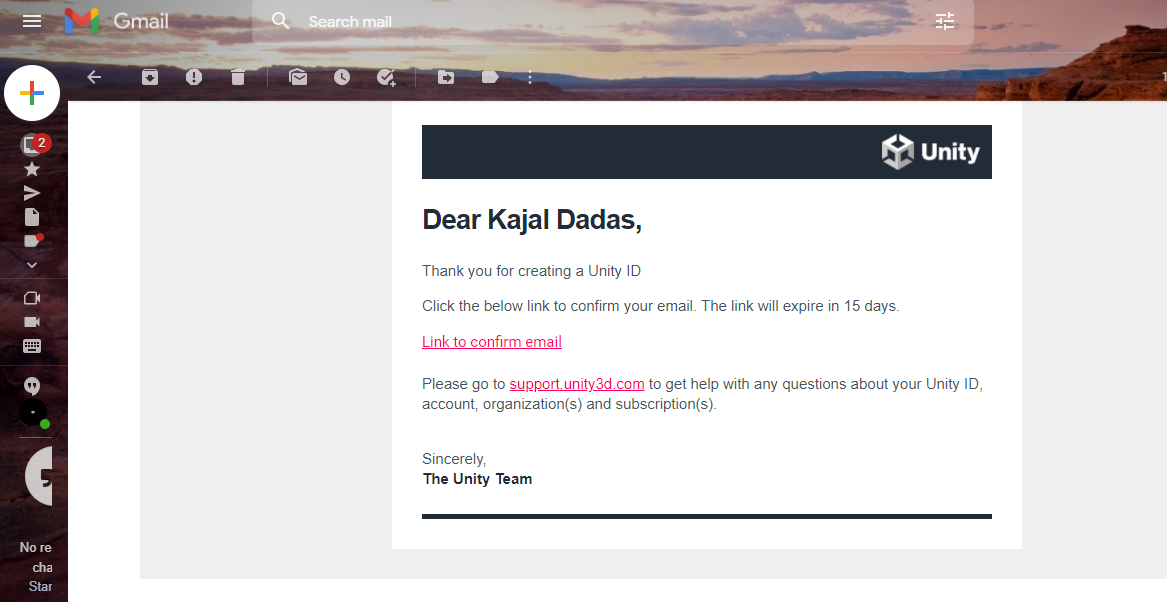Open the three-dot More options menu
The height and width of the screenshot is (602, 1167).
(530, 77)
